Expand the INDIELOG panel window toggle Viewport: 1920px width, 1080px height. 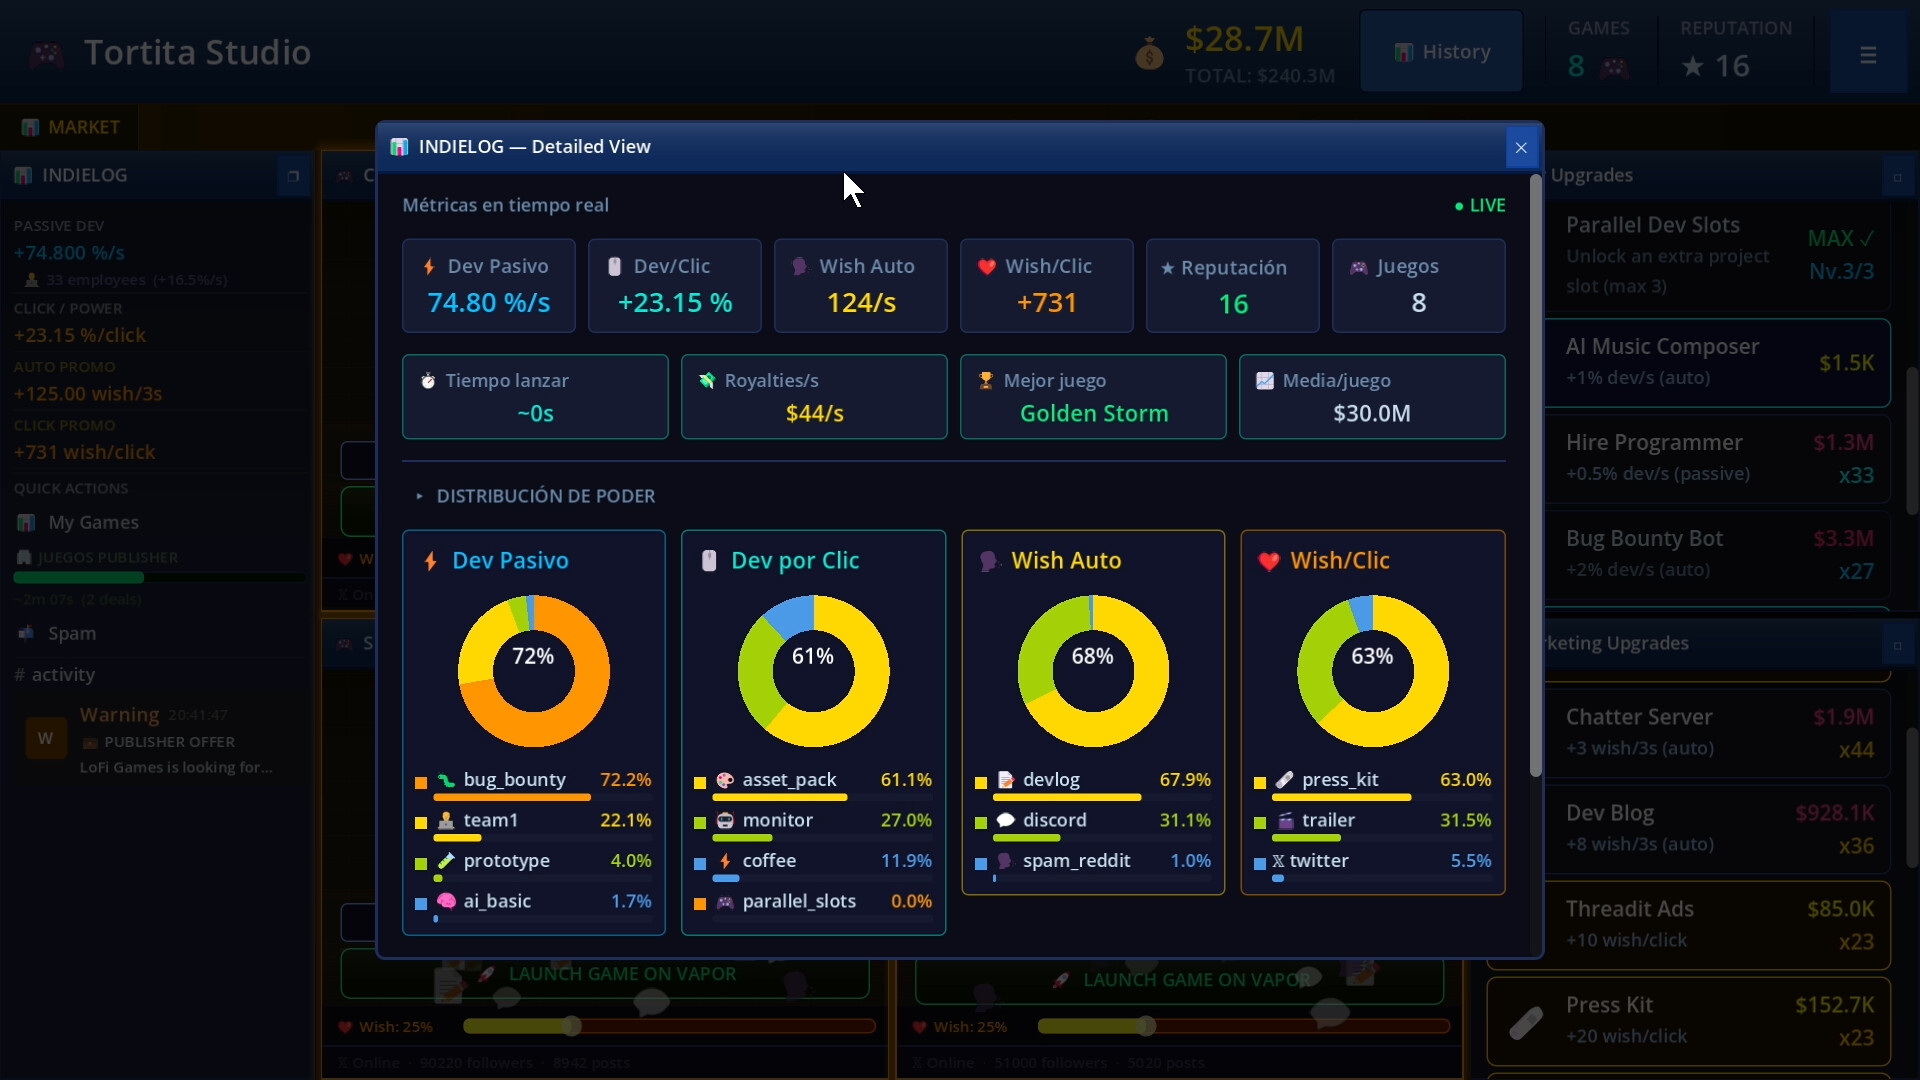coord(293,176)
